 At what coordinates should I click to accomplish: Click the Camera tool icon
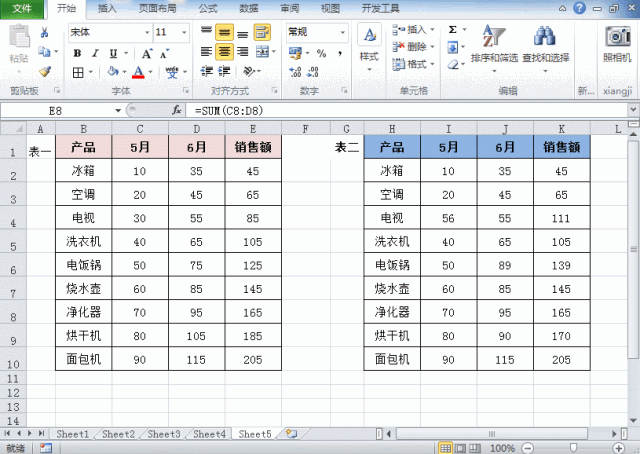617,38
